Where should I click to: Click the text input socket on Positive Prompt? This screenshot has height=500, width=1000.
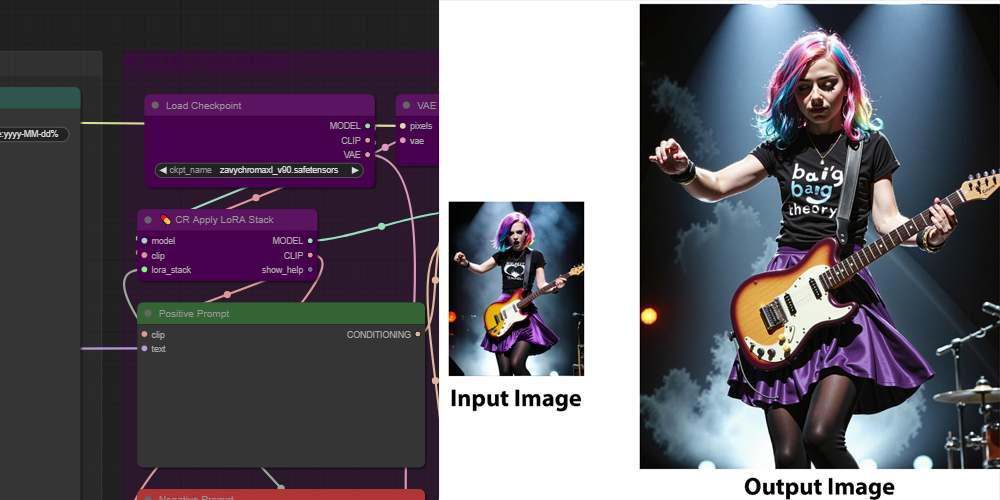[144, 349]
